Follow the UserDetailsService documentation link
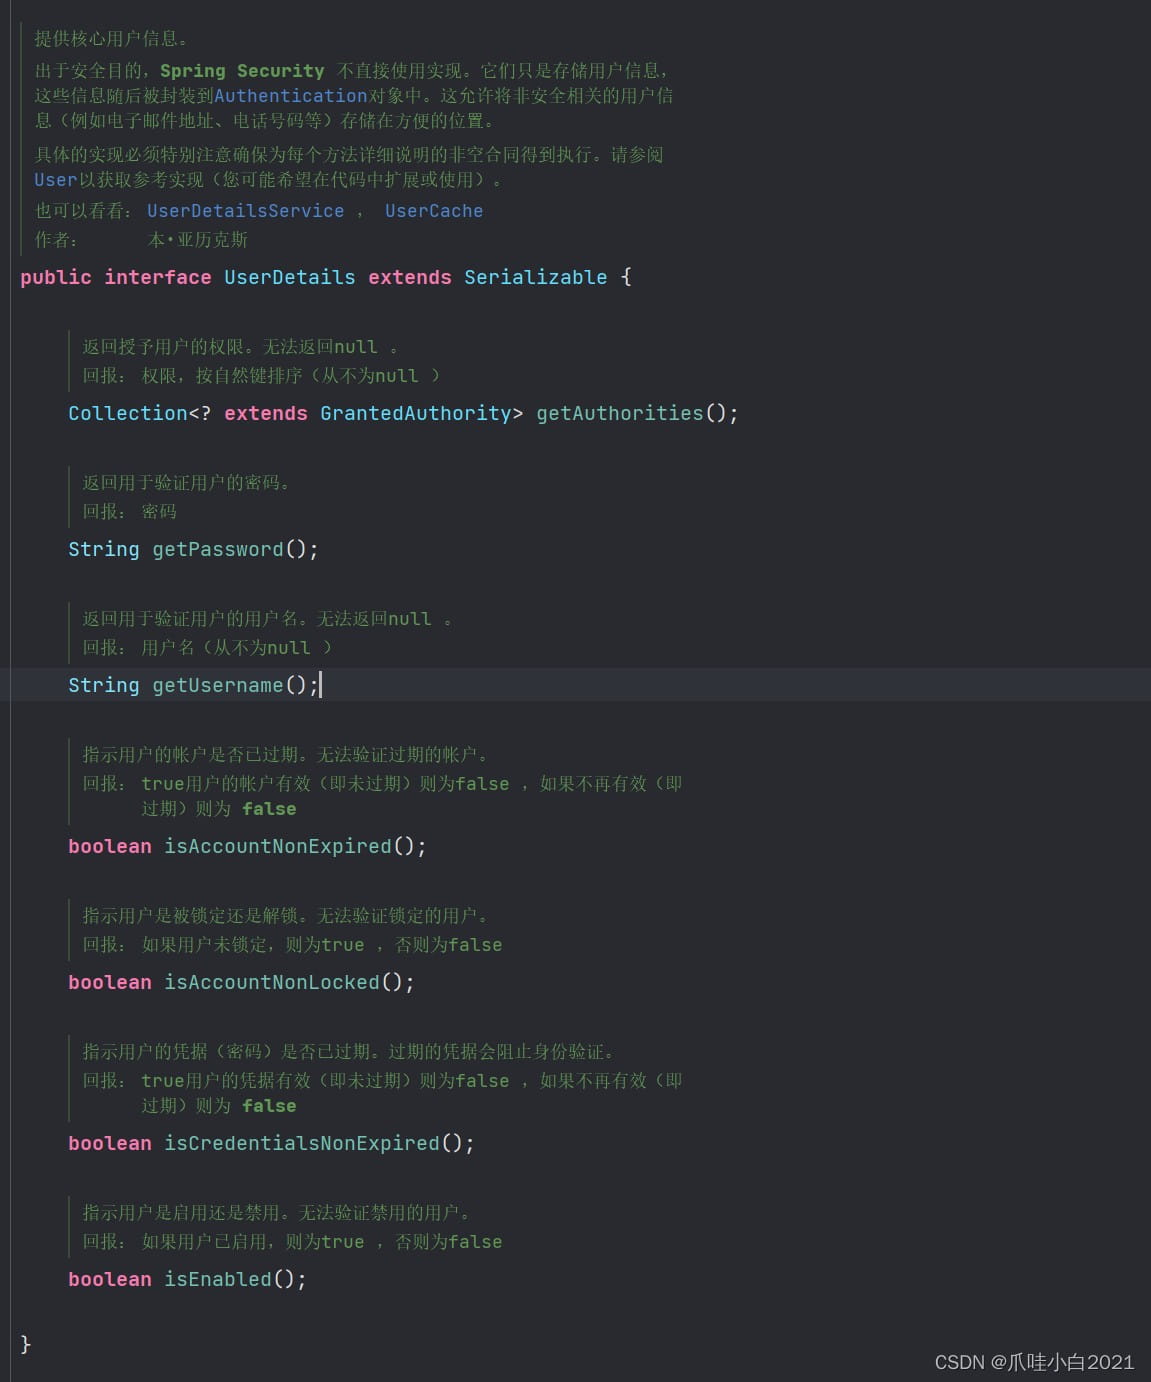Screen dimensions: 1151x1382 point(245,211)
